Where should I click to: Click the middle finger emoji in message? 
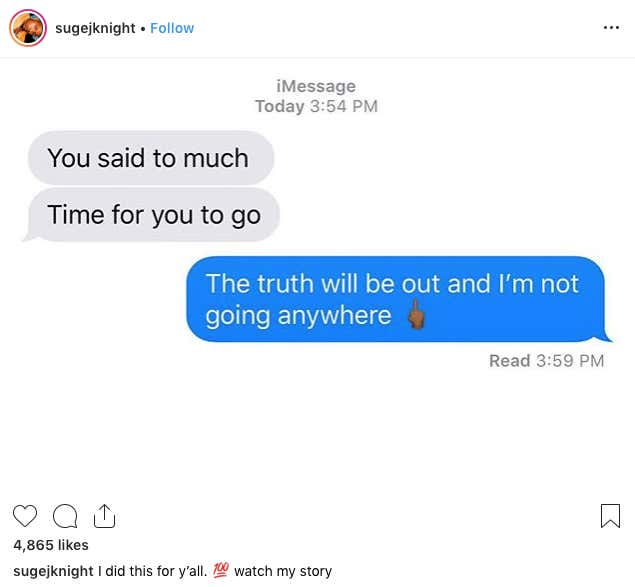point(416,315)
